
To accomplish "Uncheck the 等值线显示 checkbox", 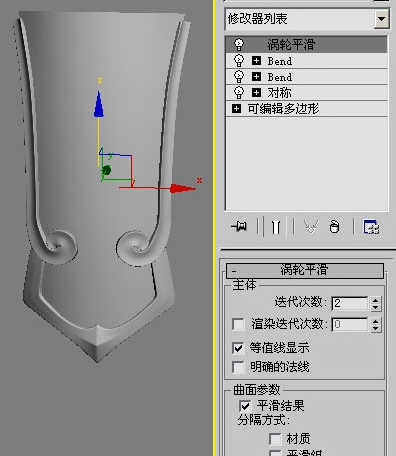I will point(238,348).
